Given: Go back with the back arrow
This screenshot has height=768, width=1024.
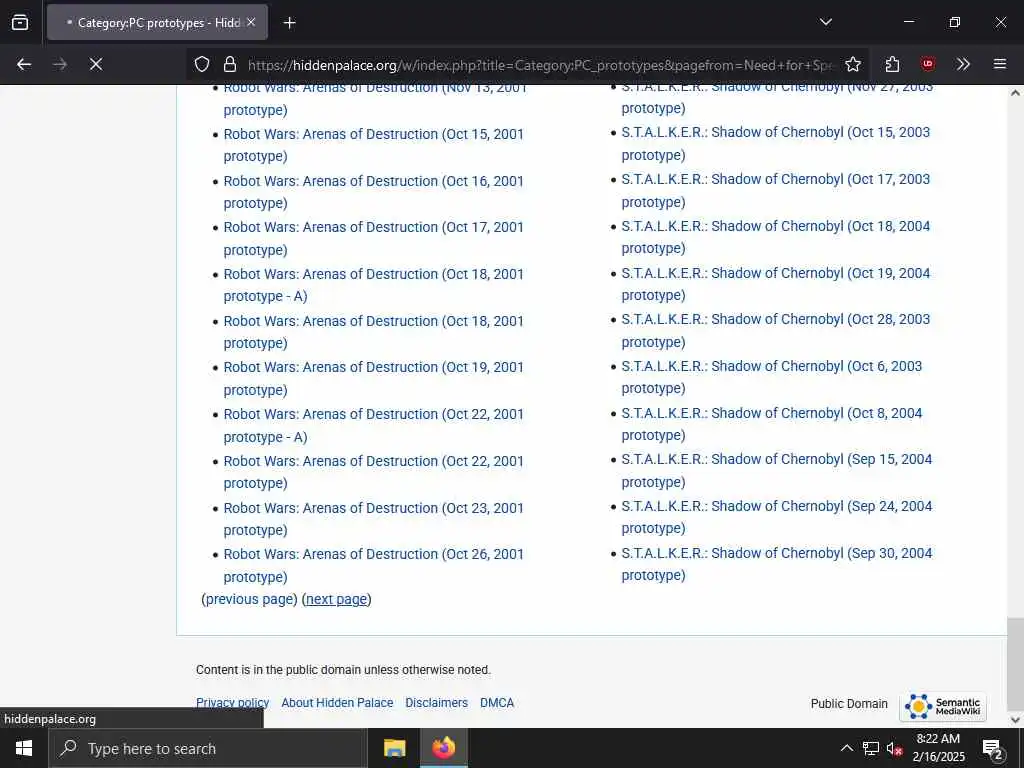Looking at the screenshot, I should [x=24, y=64].
